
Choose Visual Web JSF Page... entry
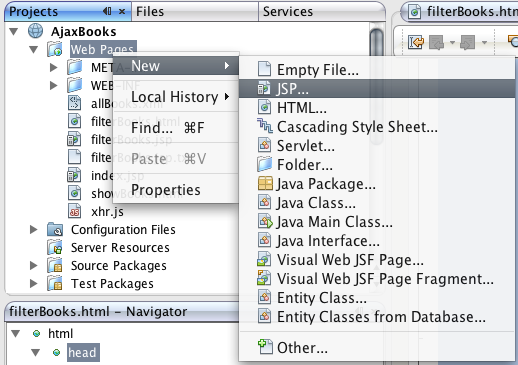377,260
